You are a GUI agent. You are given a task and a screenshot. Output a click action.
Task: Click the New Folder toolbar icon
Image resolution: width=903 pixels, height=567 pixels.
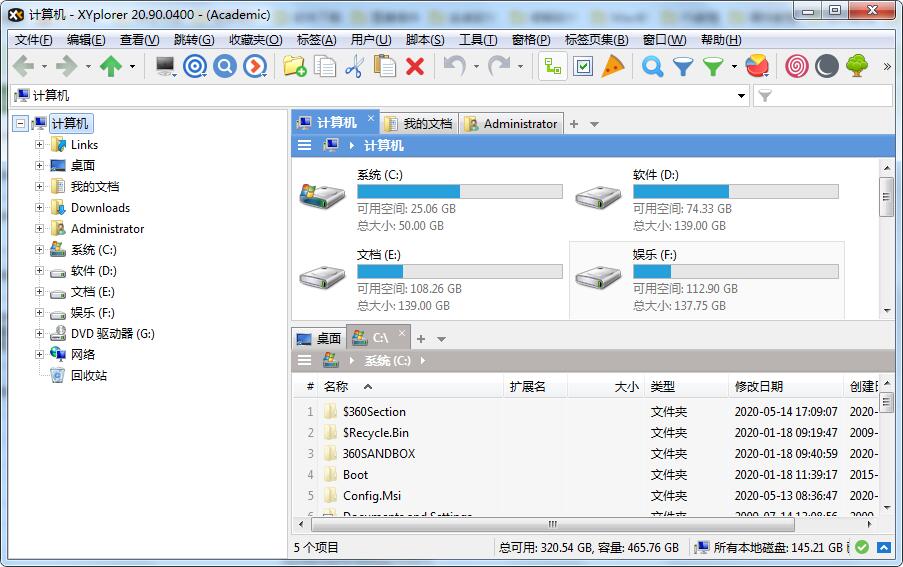pyautogui.click(x=294, y=67)
